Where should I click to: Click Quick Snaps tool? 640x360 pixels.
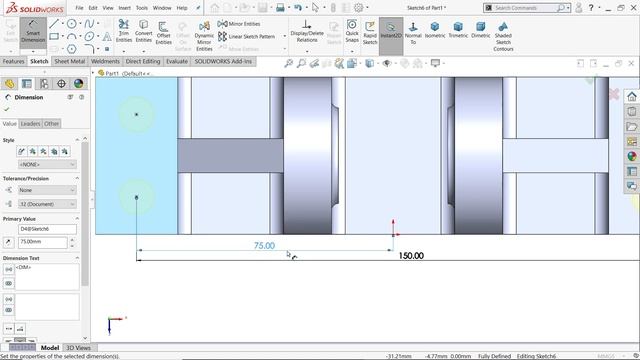tap(352, 31)
